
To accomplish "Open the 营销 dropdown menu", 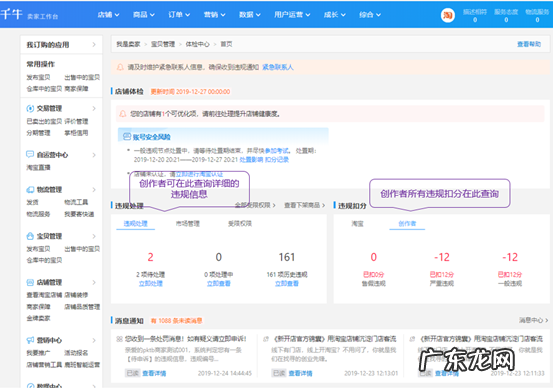I will [214, 15].
